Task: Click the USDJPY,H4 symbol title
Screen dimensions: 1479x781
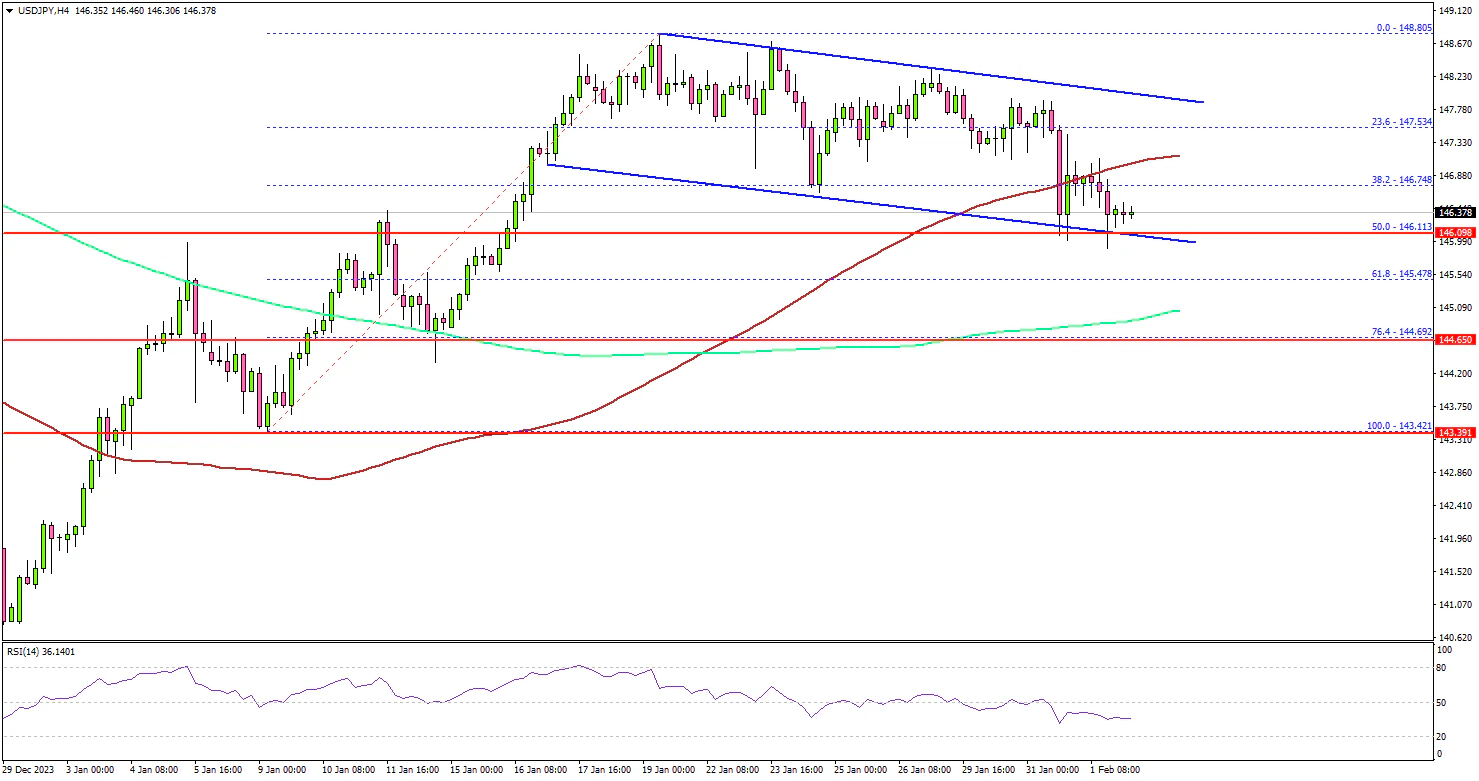Action: (38, 9)
